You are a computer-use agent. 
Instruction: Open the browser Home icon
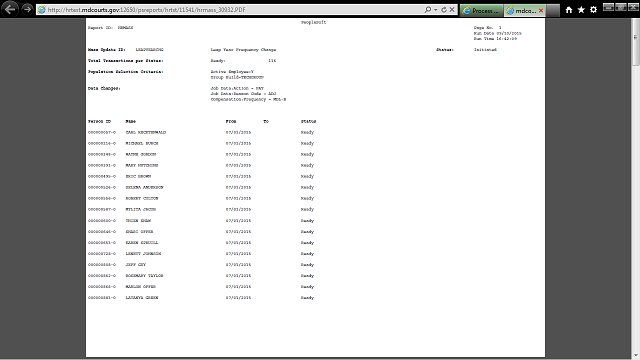(569, 10)
